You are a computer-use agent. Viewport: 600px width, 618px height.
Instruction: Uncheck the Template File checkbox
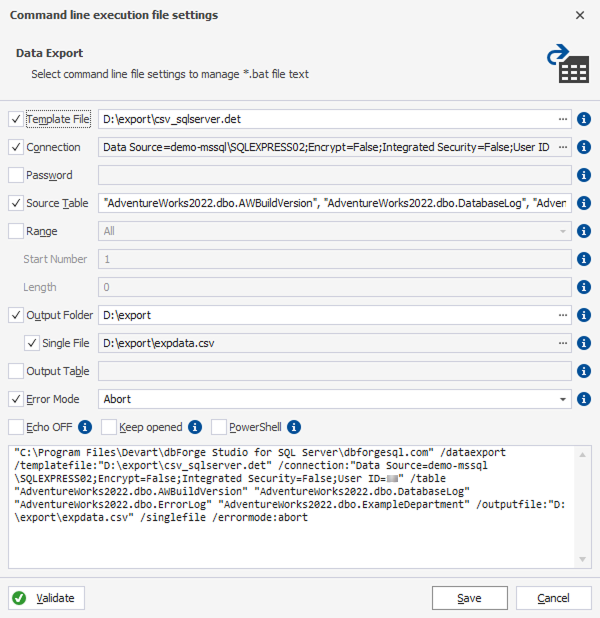(x=16, y=119)
